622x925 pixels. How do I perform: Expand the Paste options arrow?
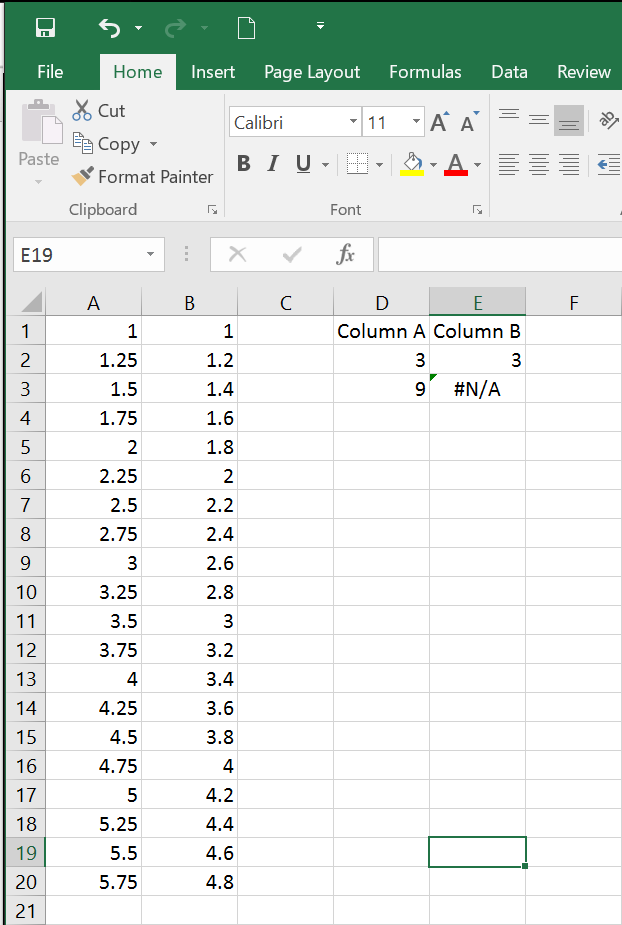click(x=38, y=182)
